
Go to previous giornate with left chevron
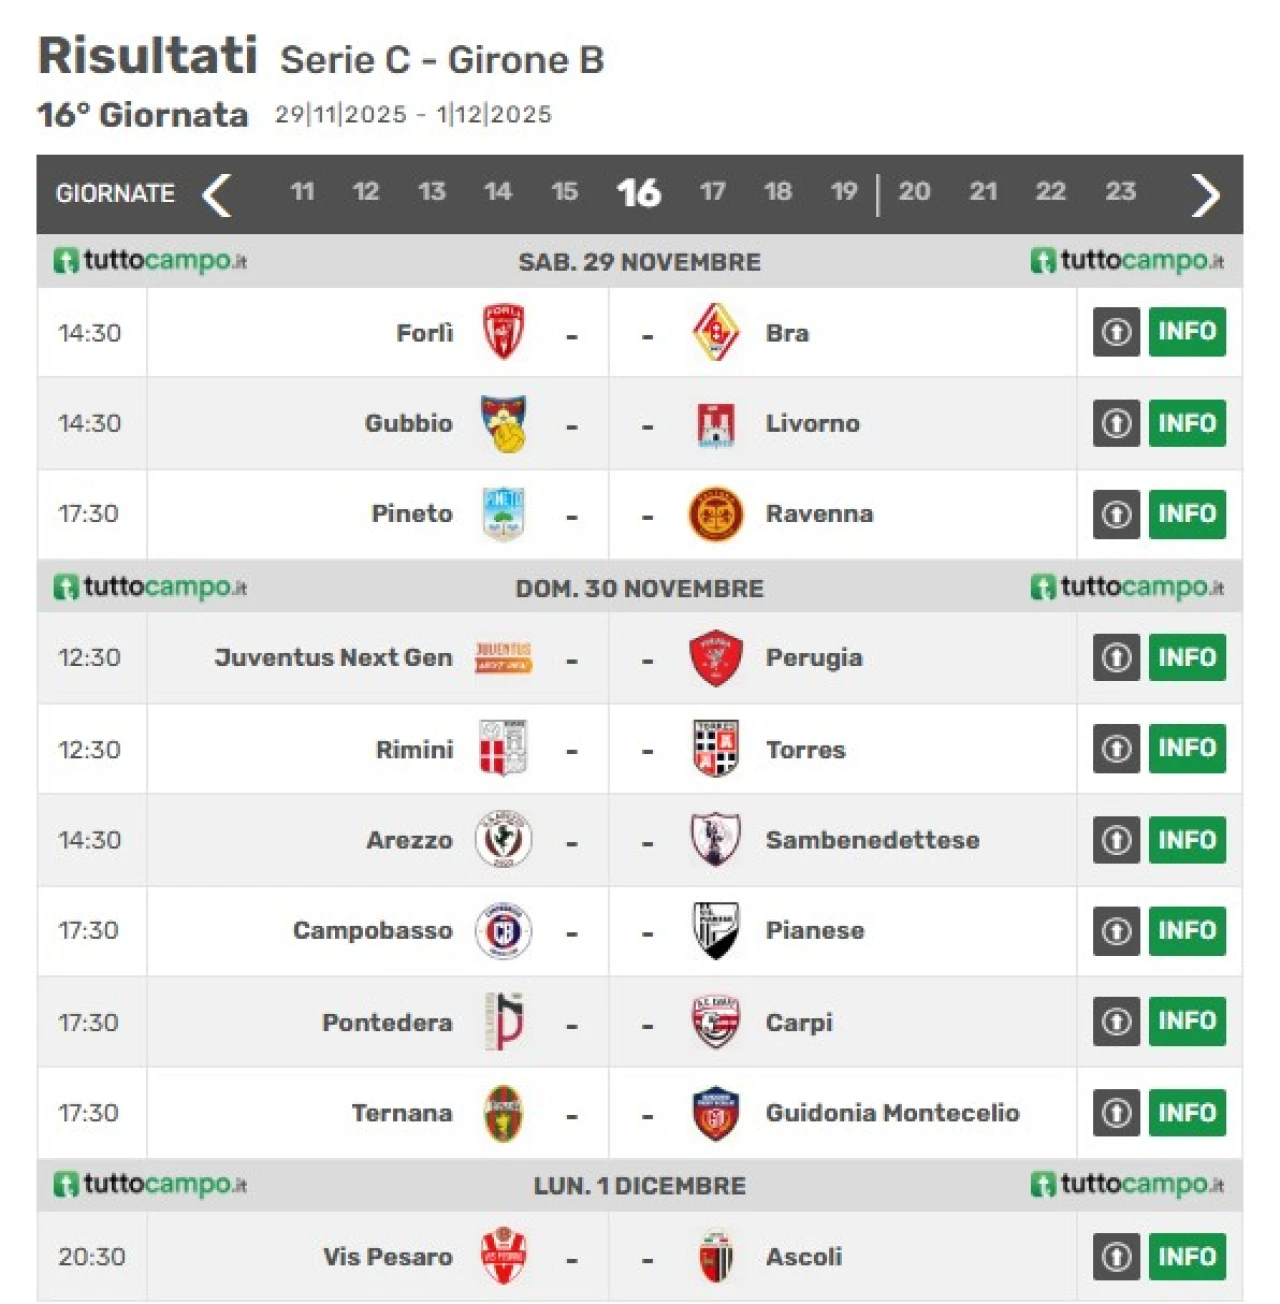pyautogui.click(x=217, y=194)
